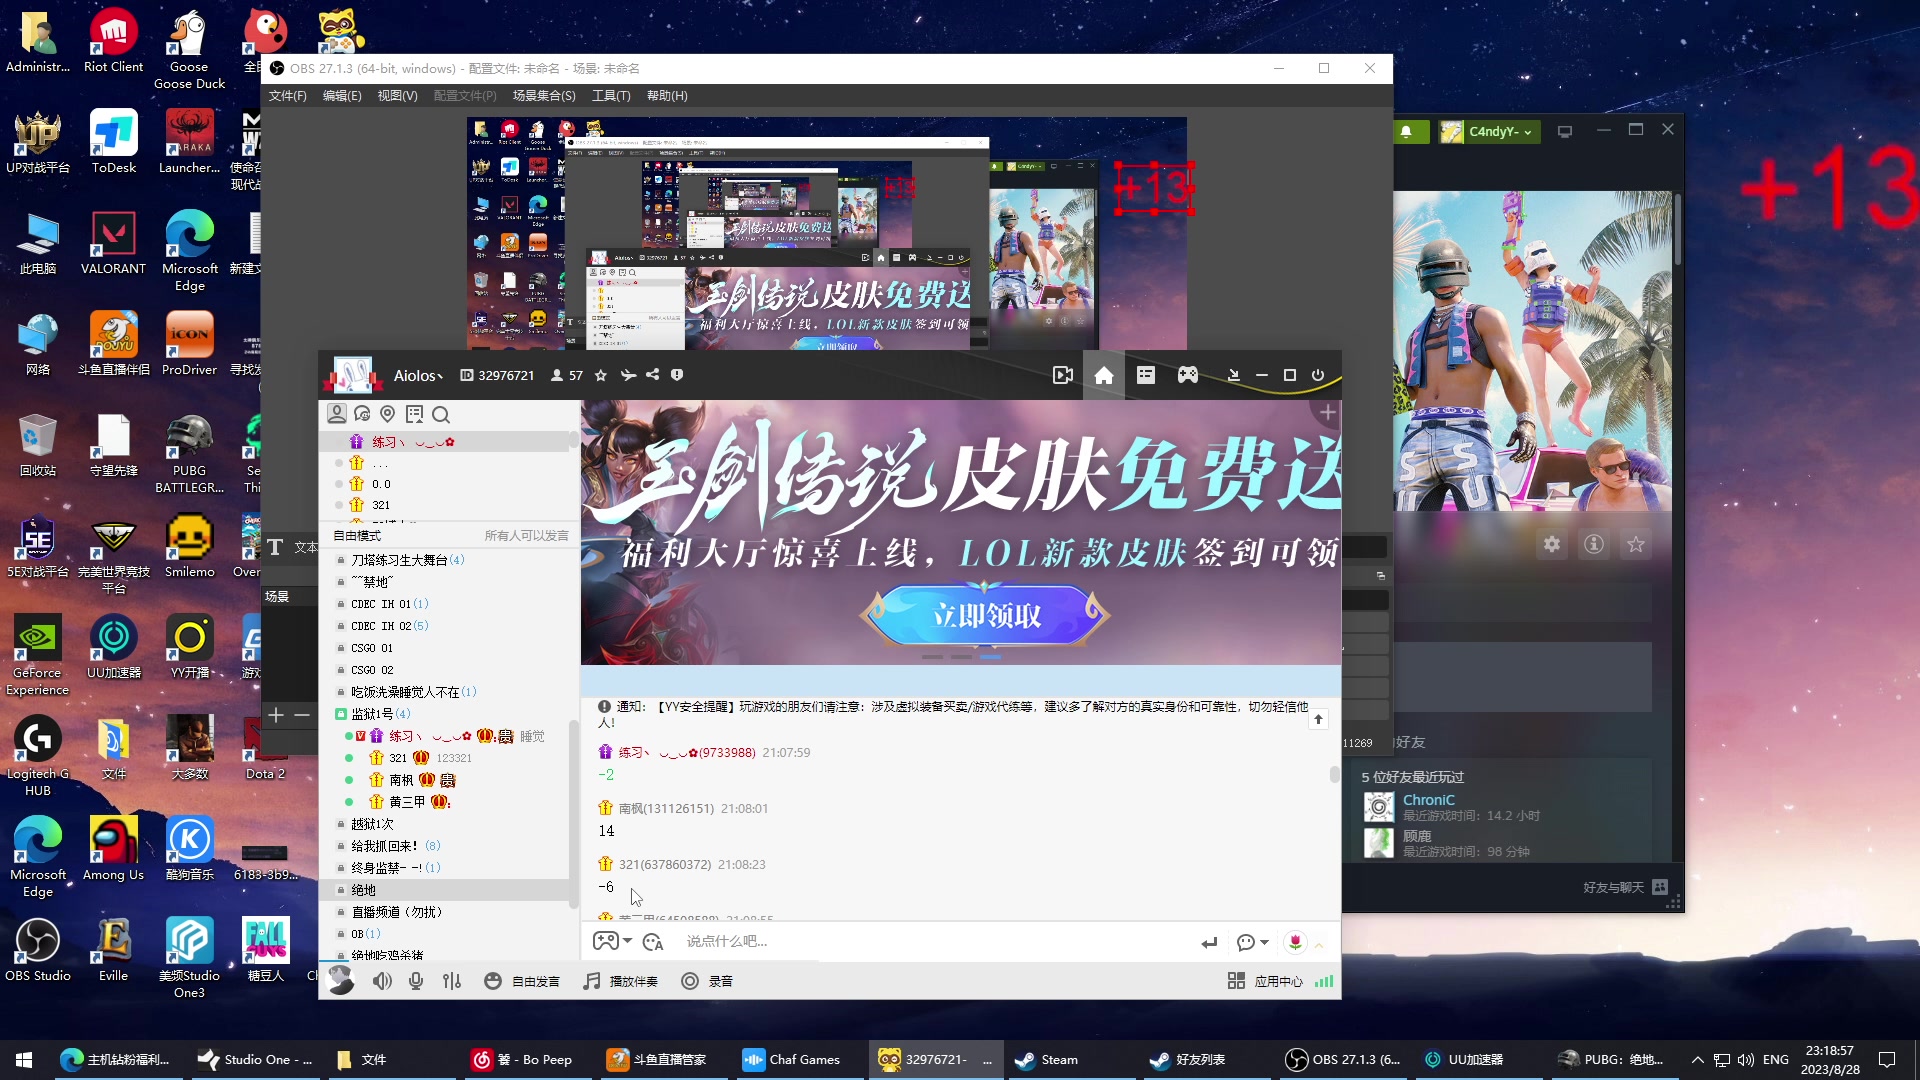This screenshot has width=1920, height=1080.
Task: Expand the 刀塔练习生大舞台 channel
Action: pos(340,560)
